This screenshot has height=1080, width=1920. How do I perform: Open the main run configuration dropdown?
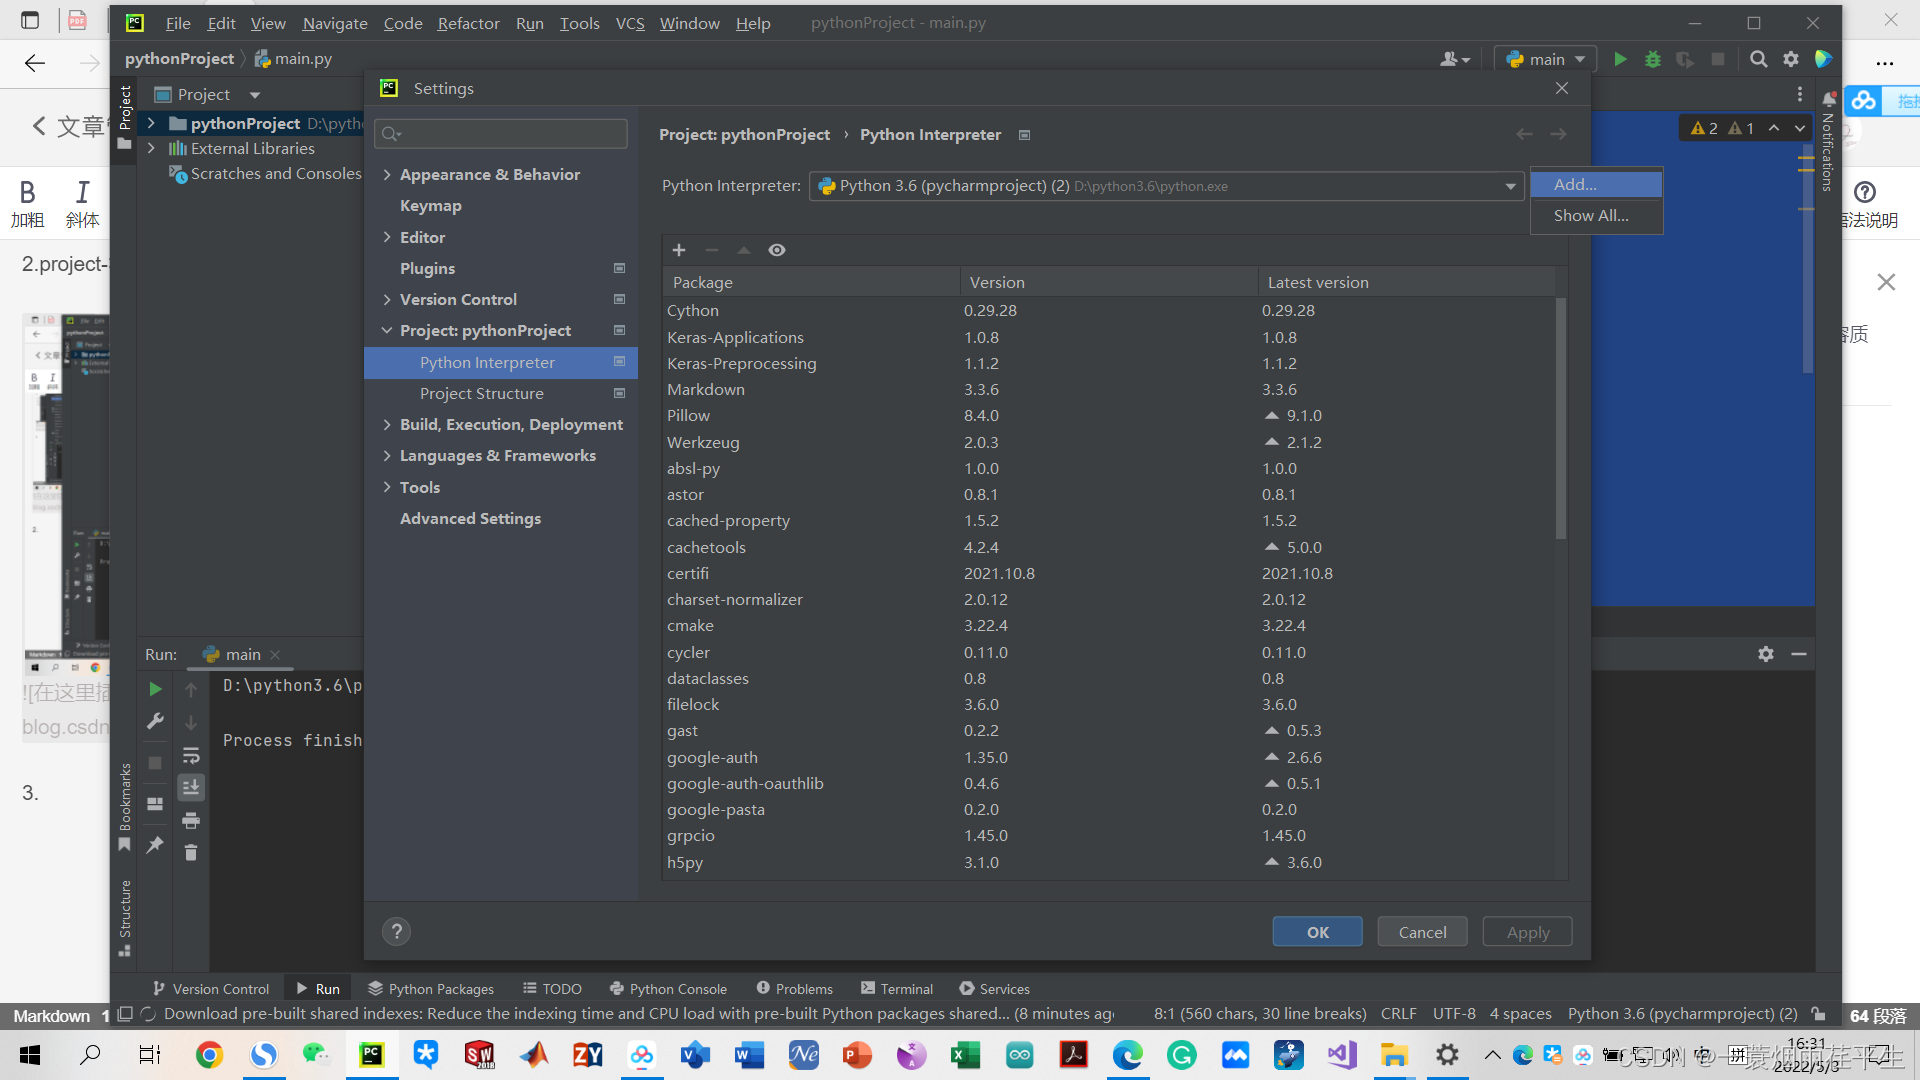pyautogui.click(x=1546, y=59)
